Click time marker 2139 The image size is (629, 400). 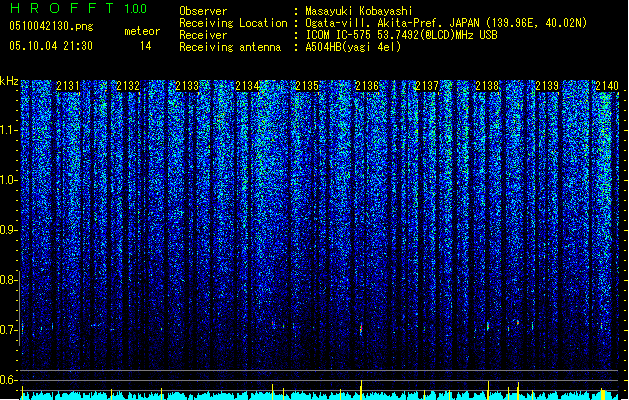(547, 86)
